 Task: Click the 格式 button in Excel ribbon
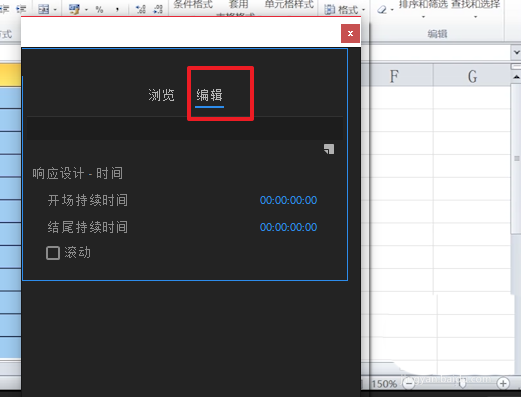342,10
